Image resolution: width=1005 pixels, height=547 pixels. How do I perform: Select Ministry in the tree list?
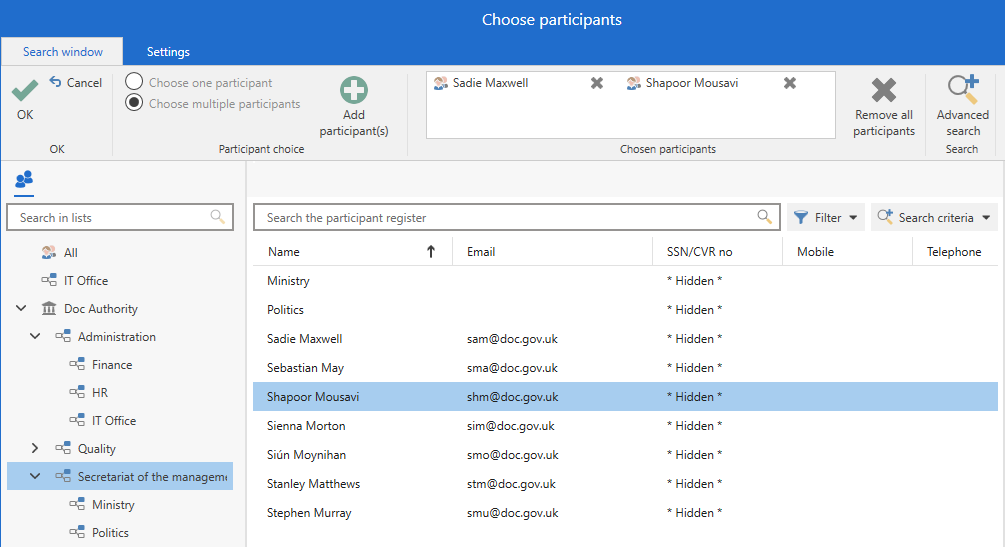click(x=113, y=504)
